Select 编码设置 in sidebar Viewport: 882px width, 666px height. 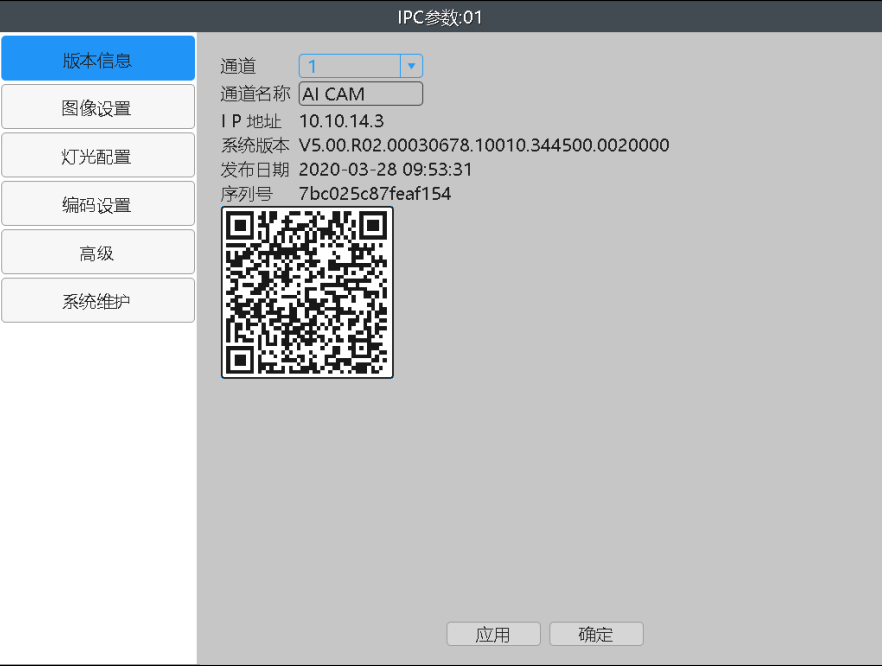tap(98, 204)
